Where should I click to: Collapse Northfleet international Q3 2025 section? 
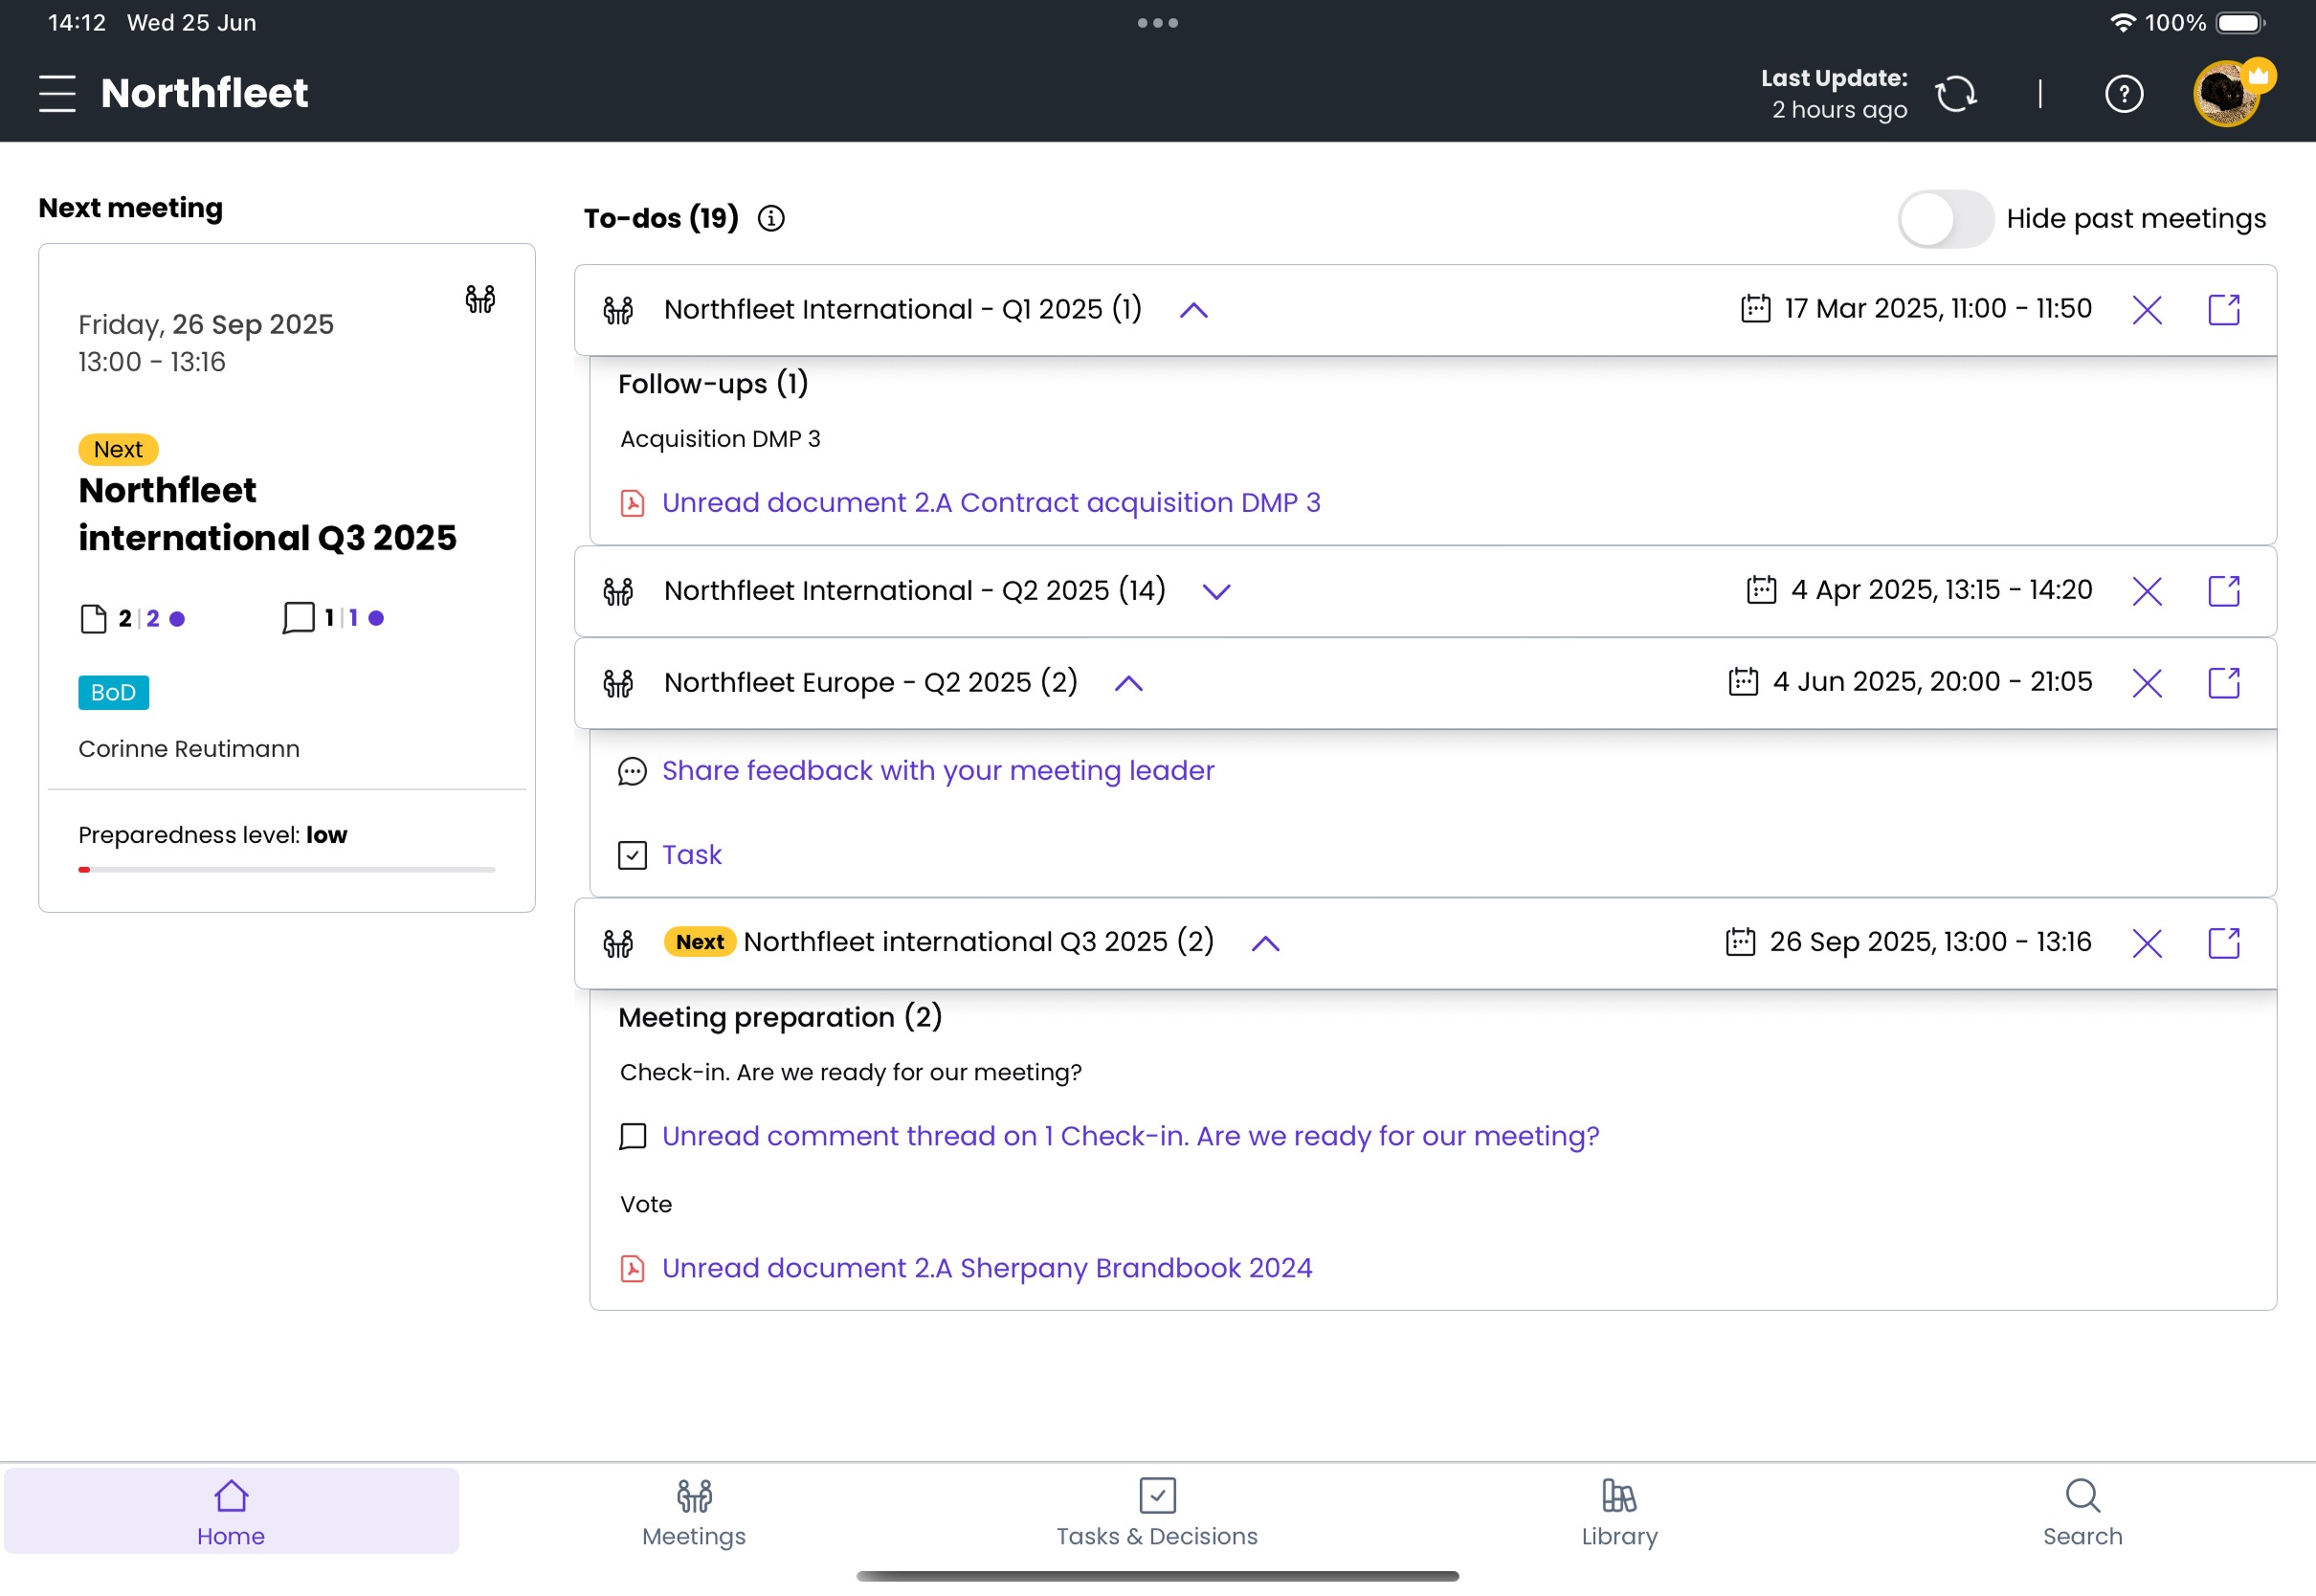click(x=1266, y=943)
